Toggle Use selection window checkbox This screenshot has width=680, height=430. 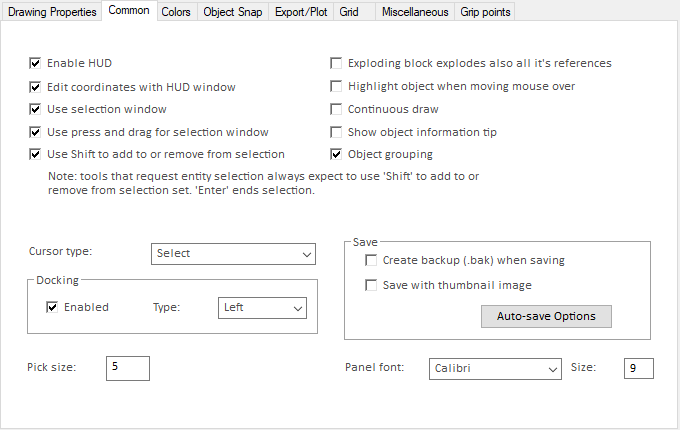point(36,109)
